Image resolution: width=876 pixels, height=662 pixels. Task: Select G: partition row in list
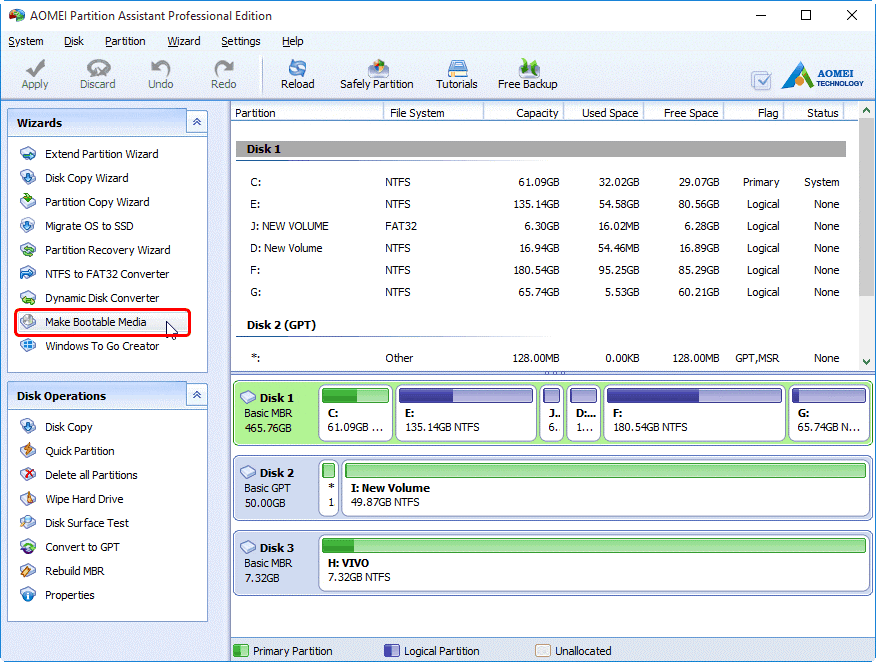[x=541, y=292]
